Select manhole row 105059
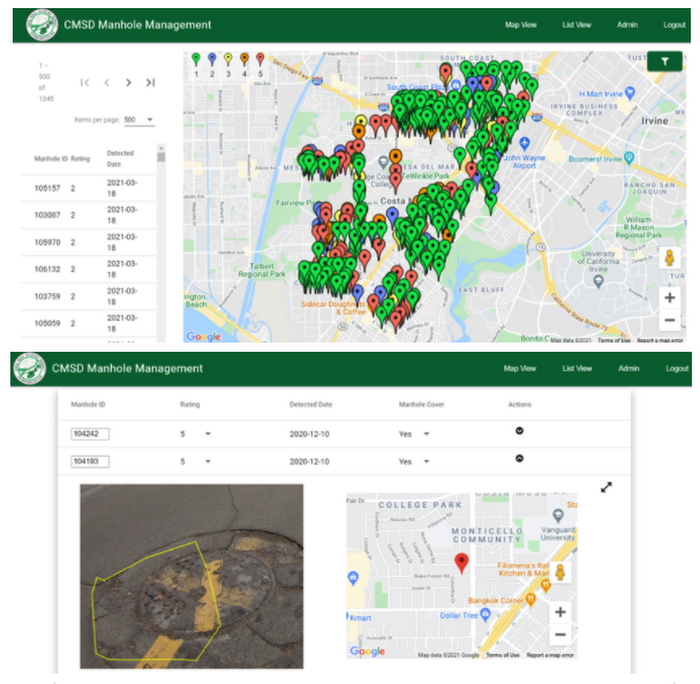This screenshot has width=700, height=684. coord(89,323)
